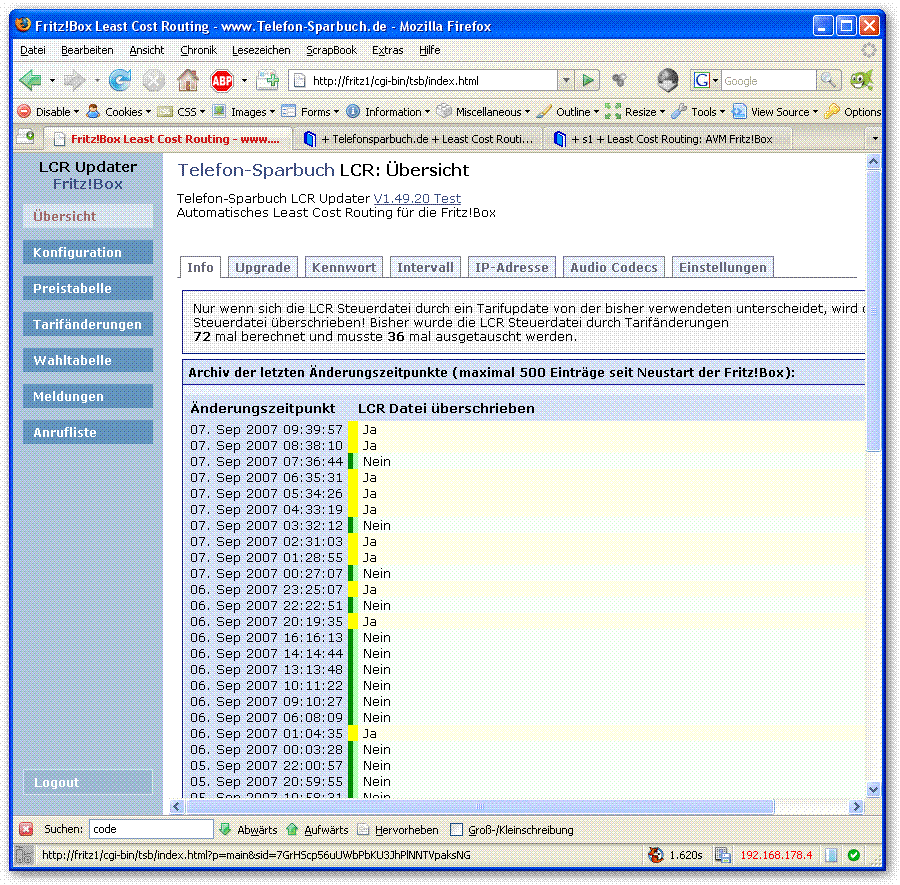Click the vertical scrollbar down arrow
This screenshot has height=885, width=900.
coord(873,790)
